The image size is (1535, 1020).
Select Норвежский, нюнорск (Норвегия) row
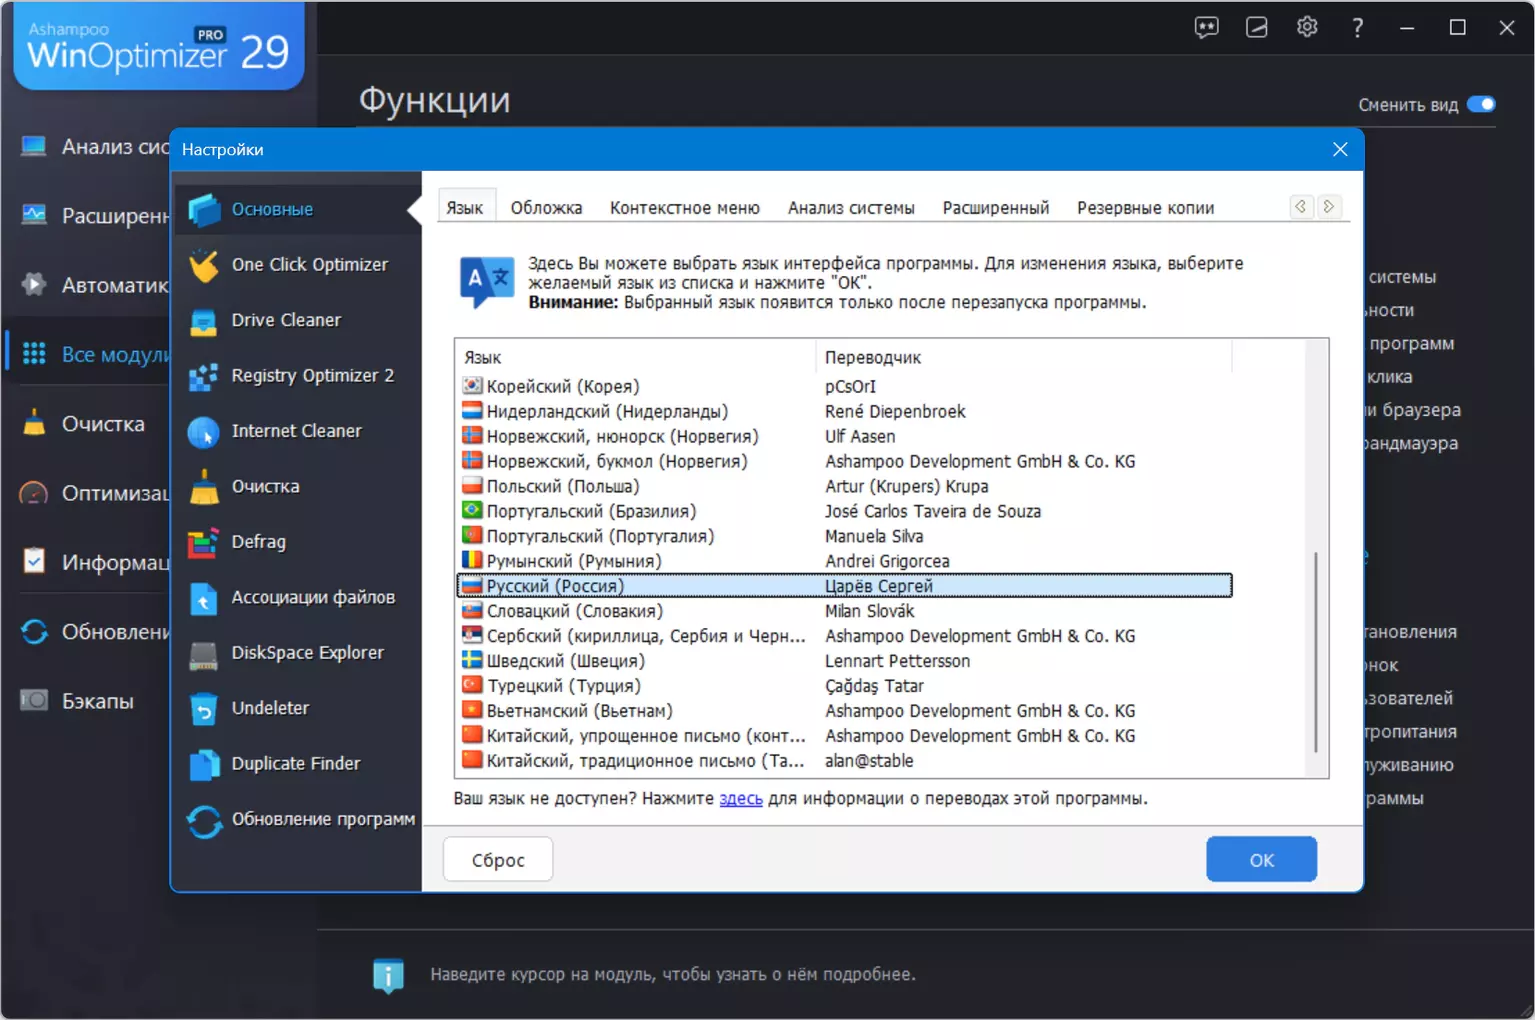tap(844, 437)
